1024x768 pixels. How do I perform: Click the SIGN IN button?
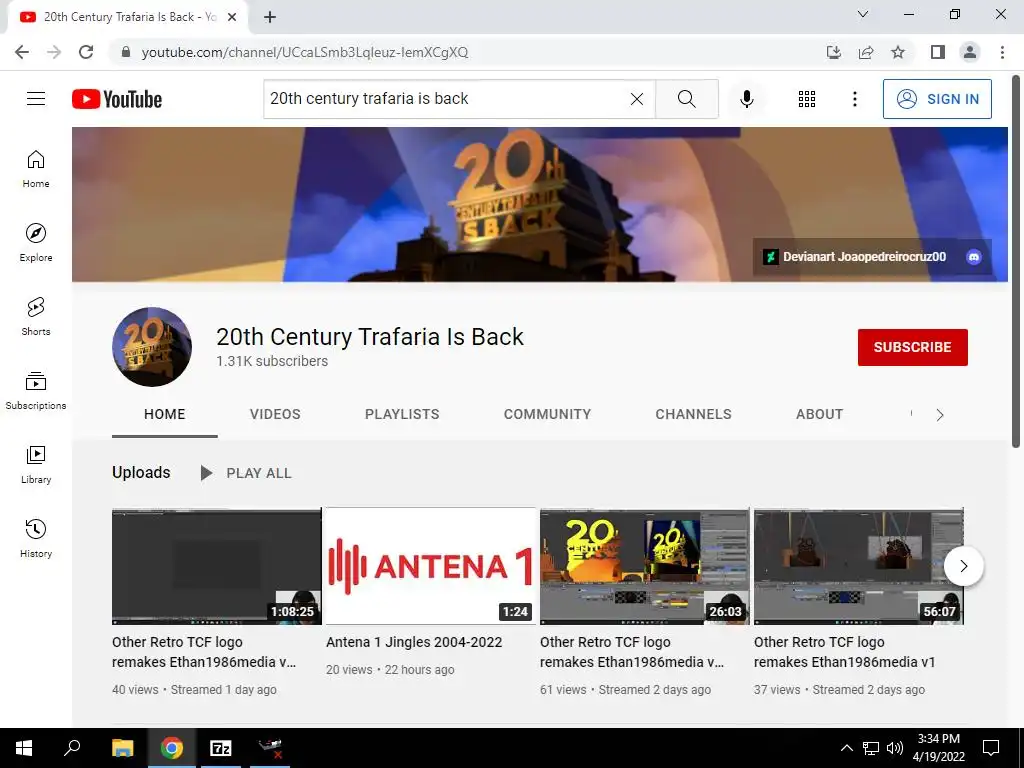point(937,99)
